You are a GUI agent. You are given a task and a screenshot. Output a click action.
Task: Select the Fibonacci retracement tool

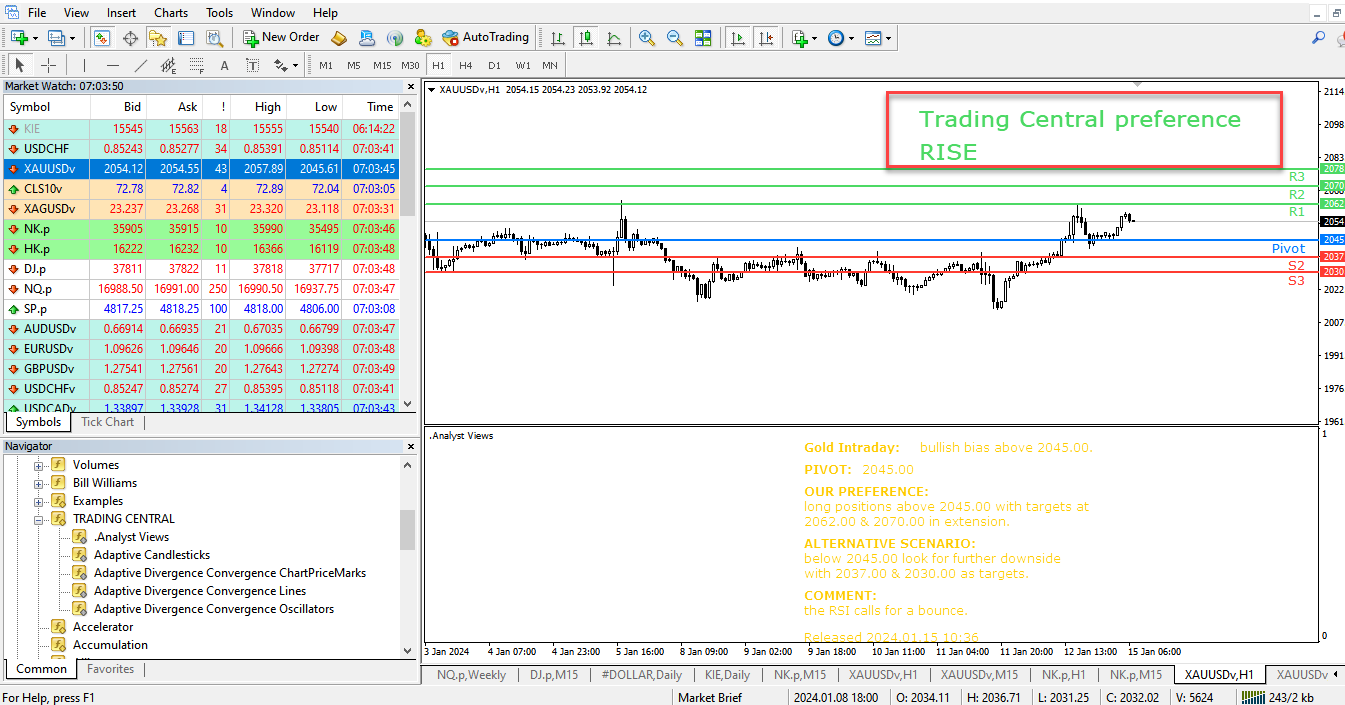197,65
